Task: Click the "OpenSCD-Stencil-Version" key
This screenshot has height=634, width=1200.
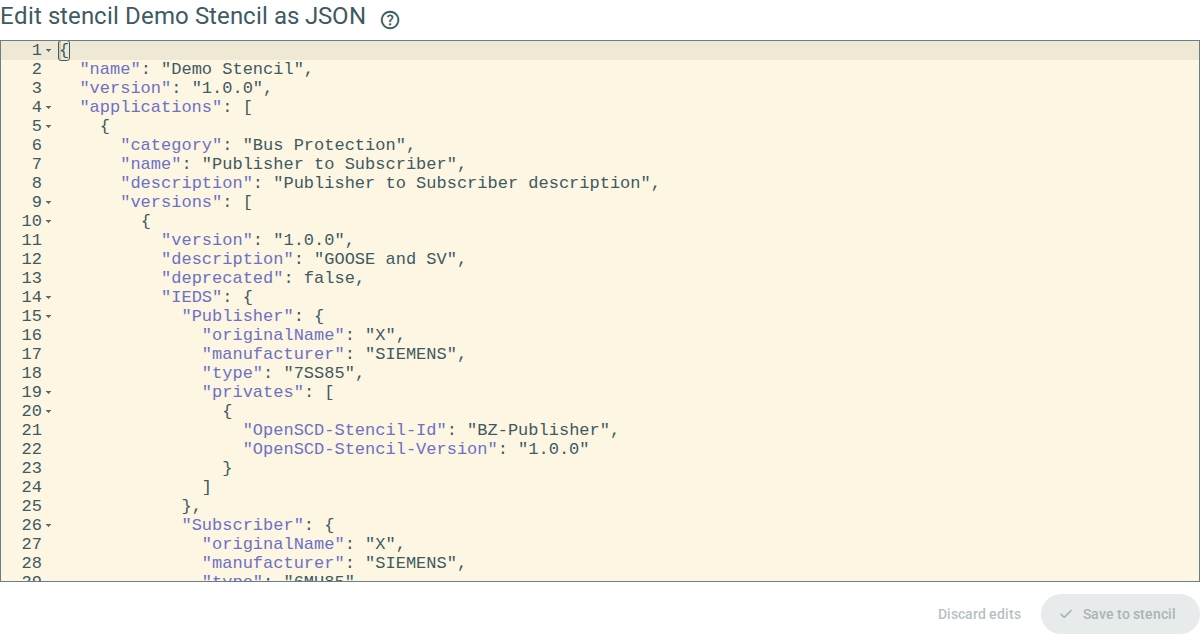Action: click(x=370, y=449)
